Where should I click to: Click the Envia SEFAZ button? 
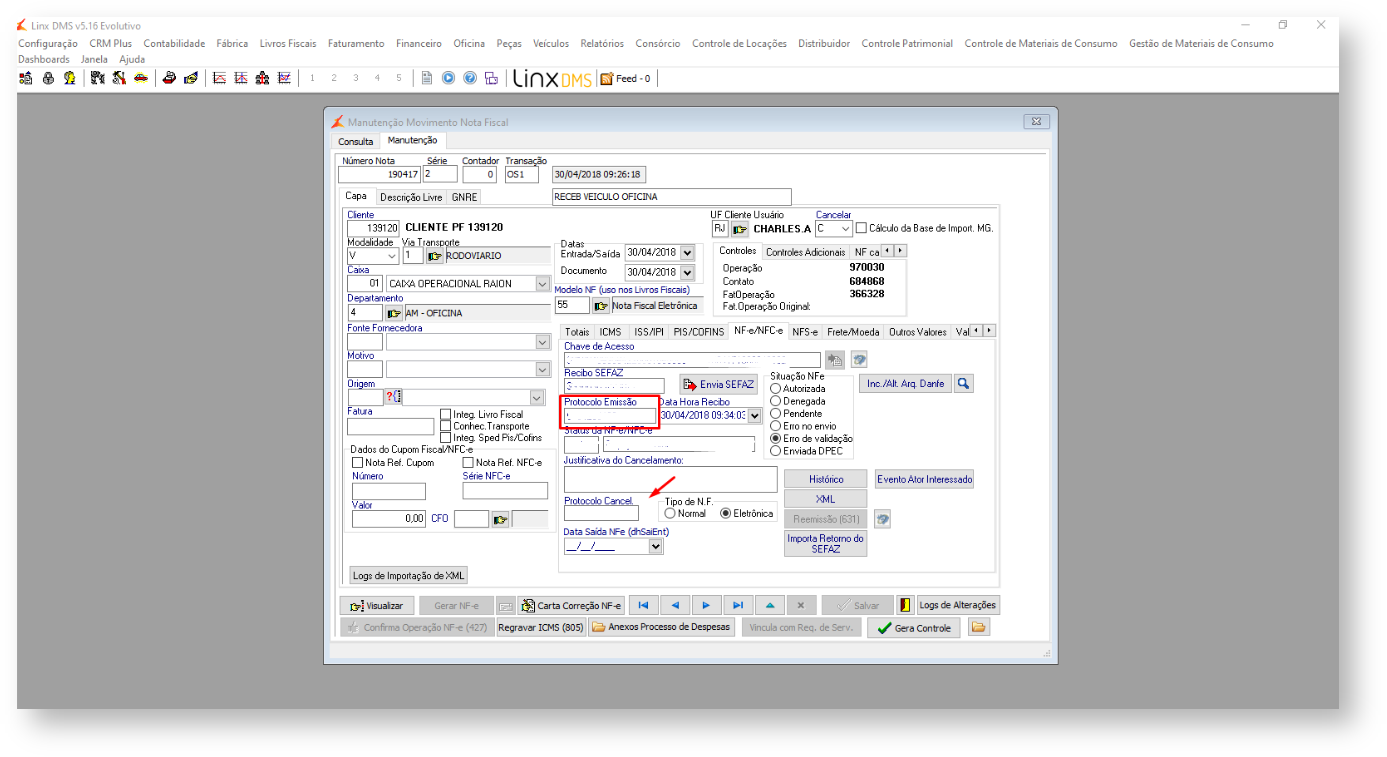pos(718,385)
